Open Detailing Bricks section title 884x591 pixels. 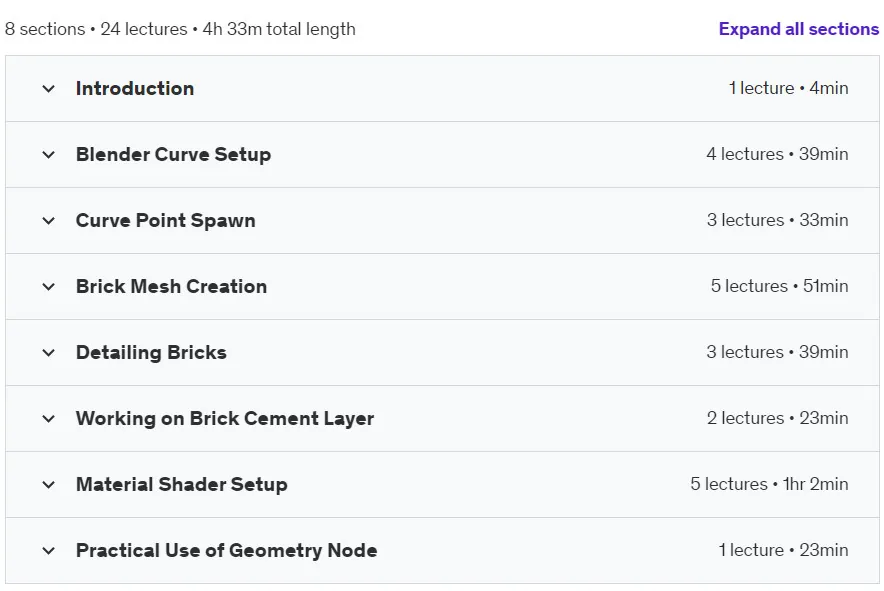pyautogui.click(x=151, y=352)
